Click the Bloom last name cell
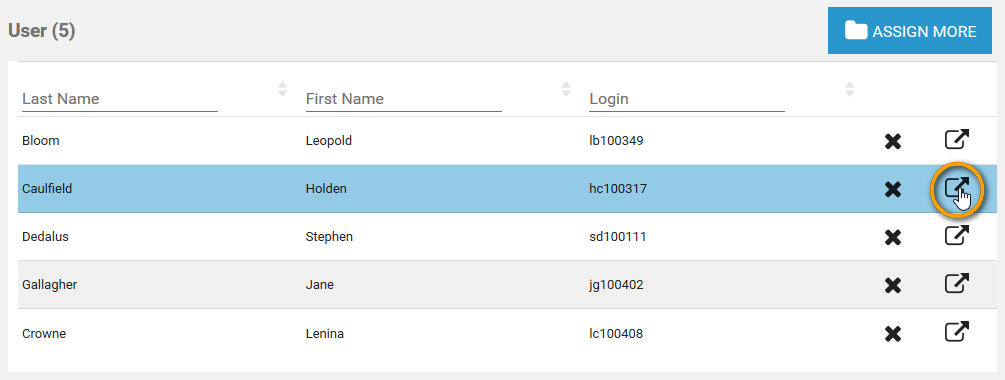This screenshot has width=1005, height=380. click(40, 141)
